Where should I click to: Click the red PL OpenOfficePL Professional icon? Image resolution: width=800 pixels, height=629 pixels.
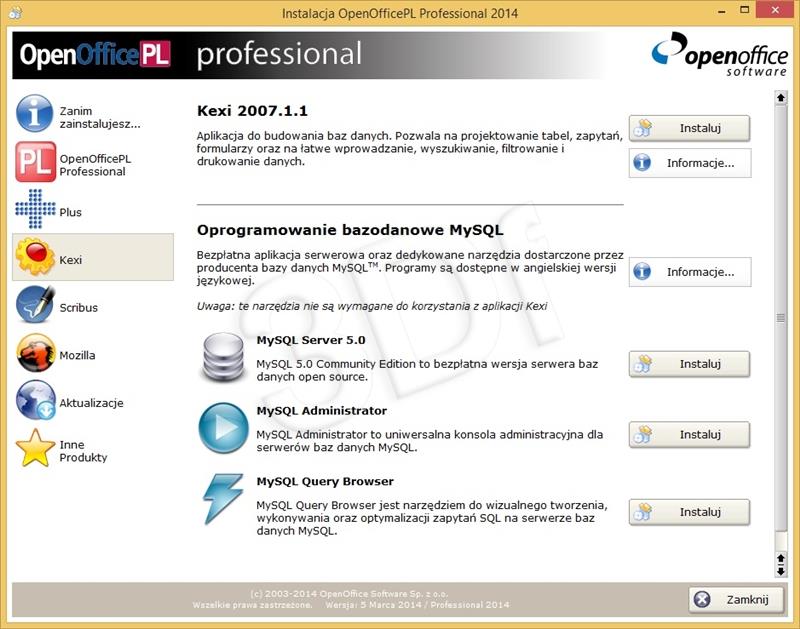coord(35,162)
